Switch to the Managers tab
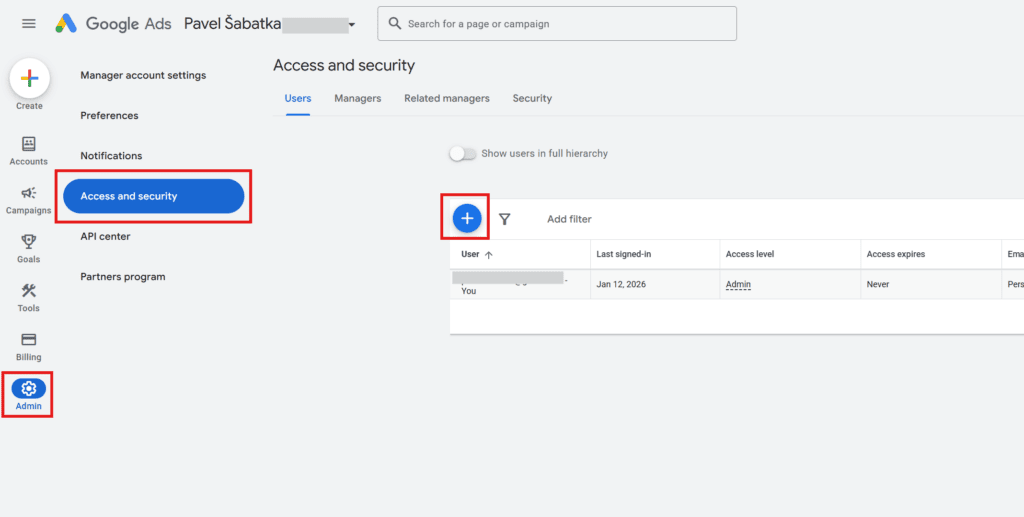Screen dimensions: 1024x517 [357, 98]
